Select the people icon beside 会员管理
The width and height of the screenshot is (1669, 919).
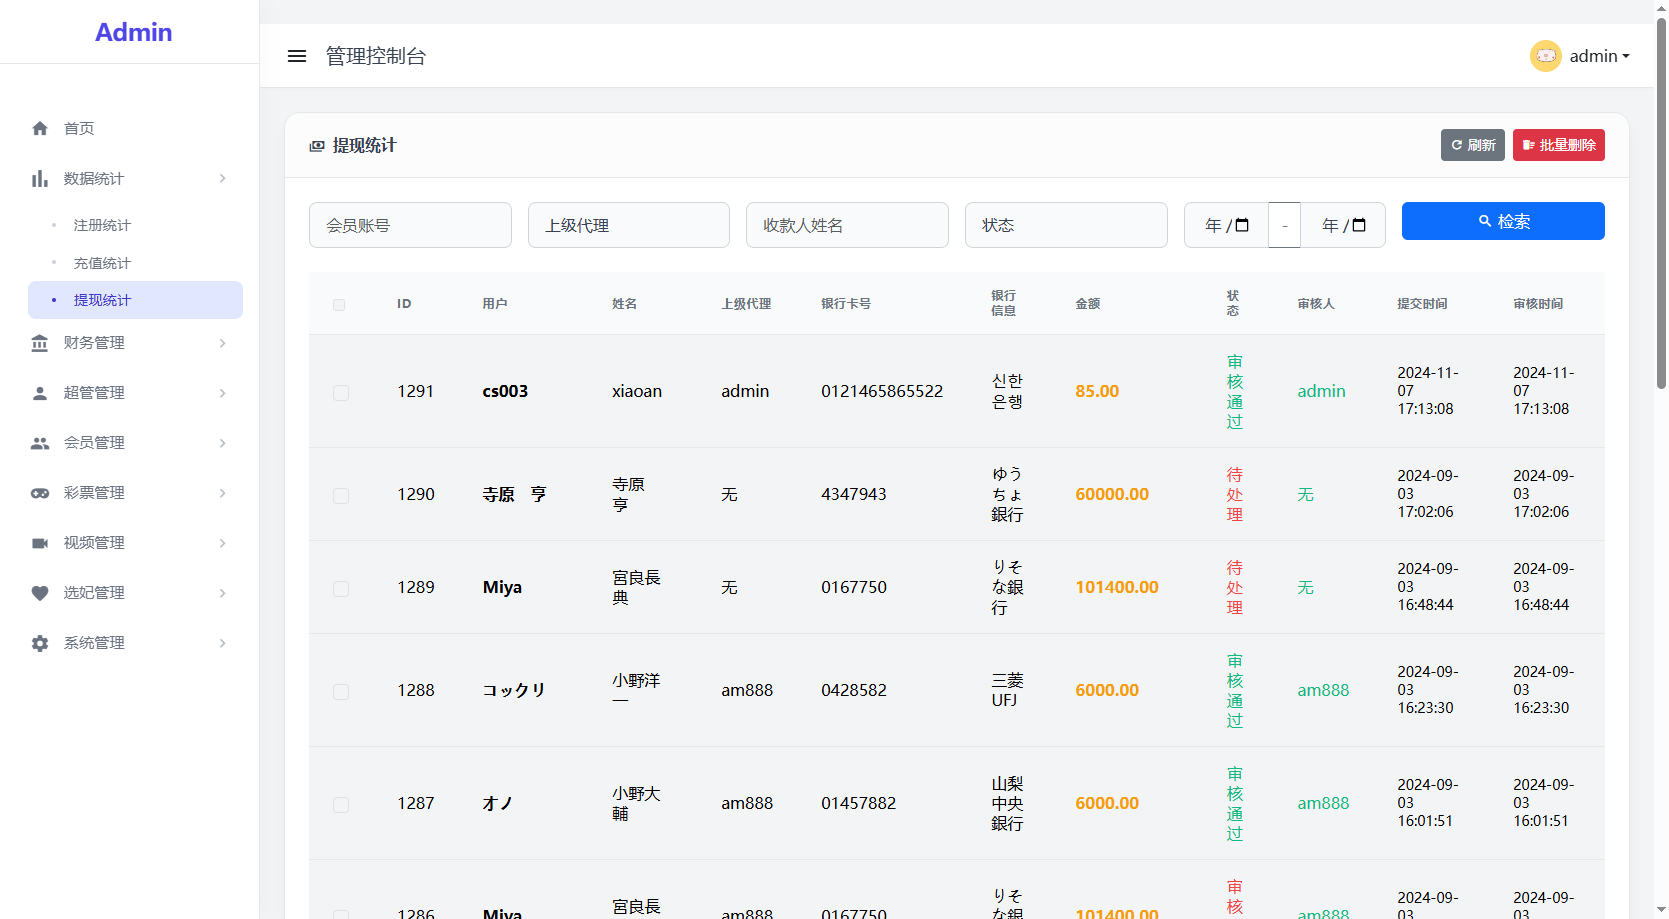40,442
